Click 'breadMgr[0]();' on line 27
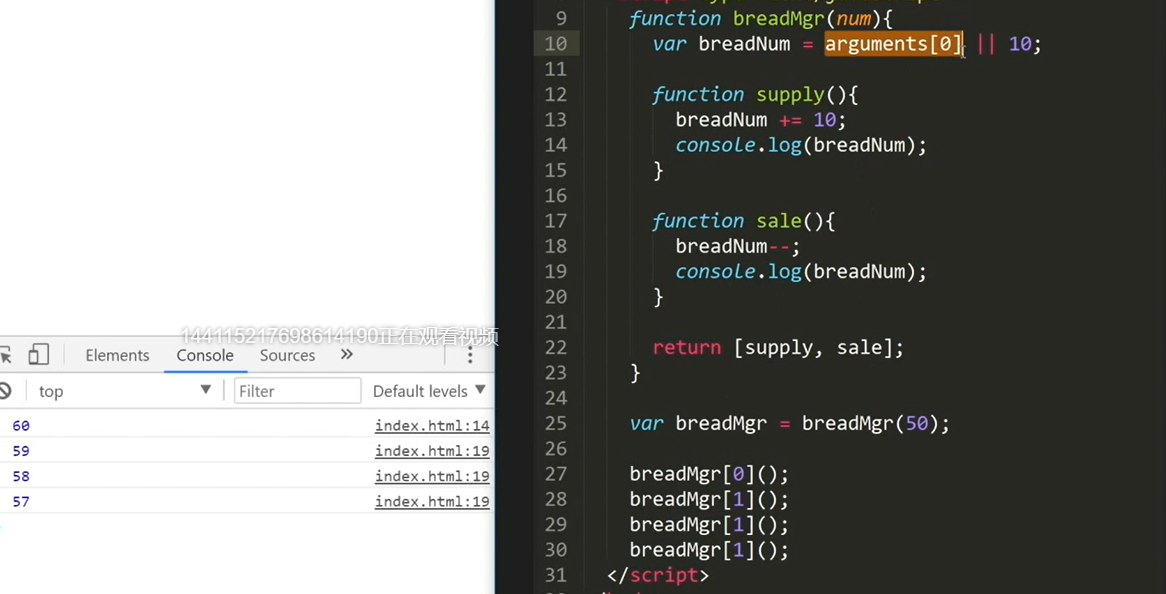This screenshot has width=1166, height=594. [x=709, y=474]
